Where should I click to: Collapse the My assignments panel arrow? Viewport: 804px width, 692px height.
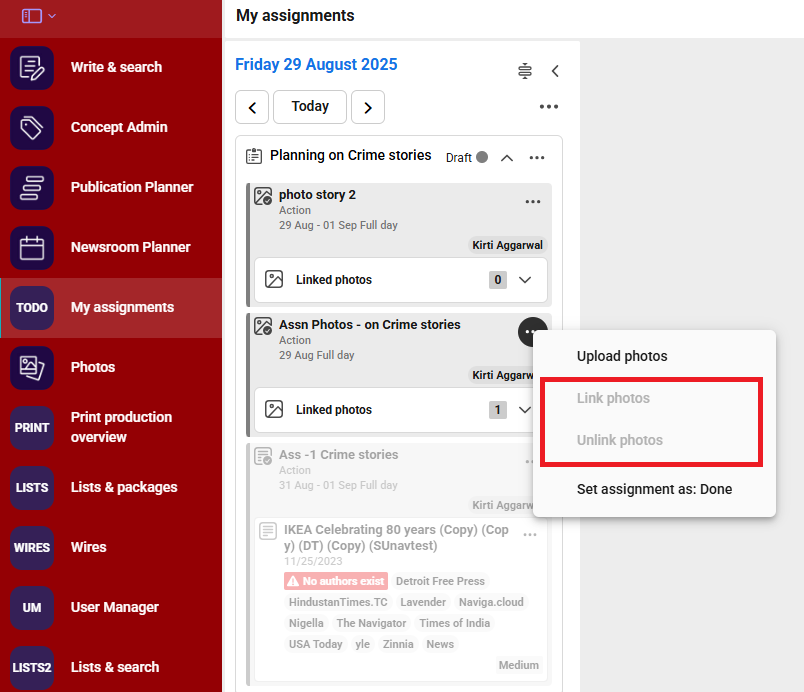point(555,71)
